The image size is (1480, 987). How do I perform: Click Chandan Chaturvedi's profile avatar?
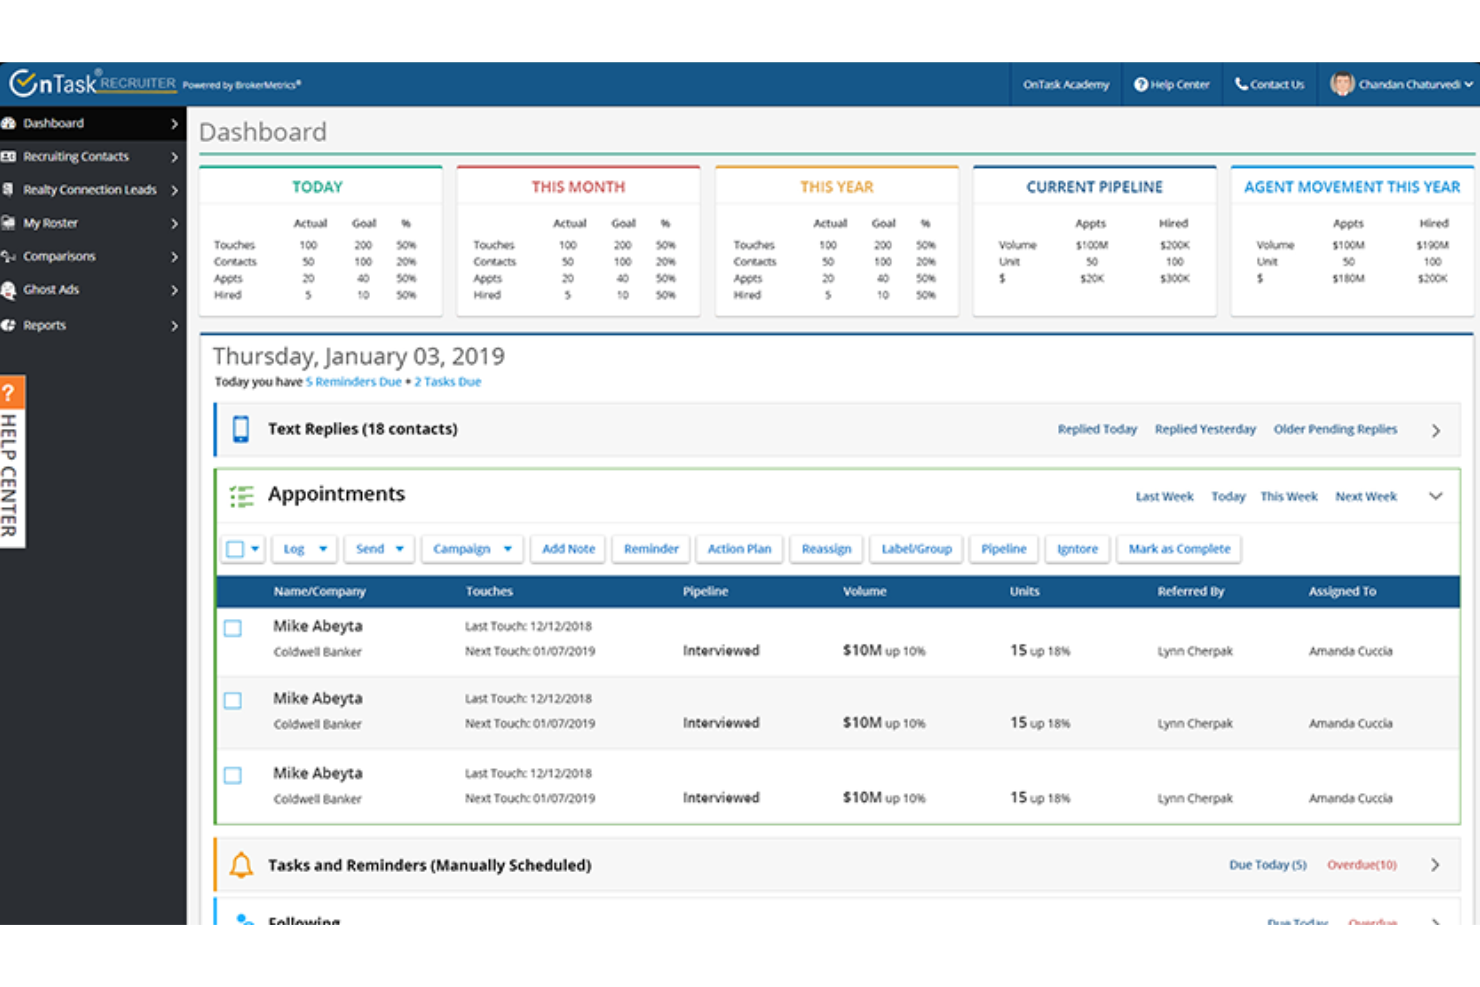[x=1342, y=84]
